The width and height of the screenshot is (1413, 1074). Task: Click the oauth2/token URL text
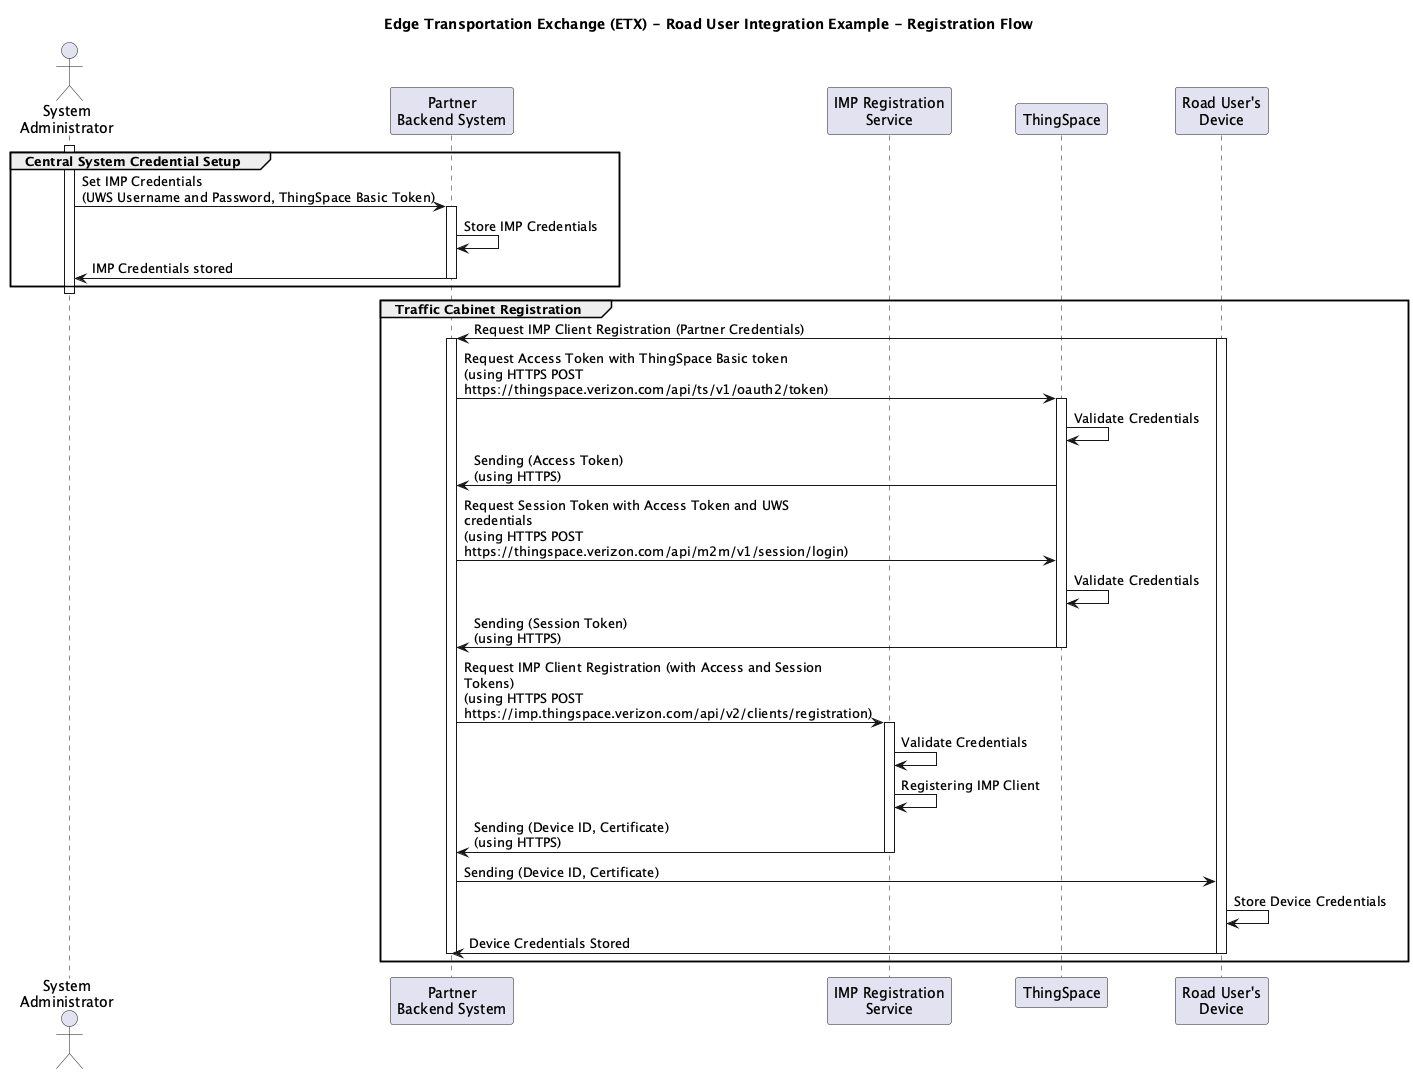click(x=646, y=389)
